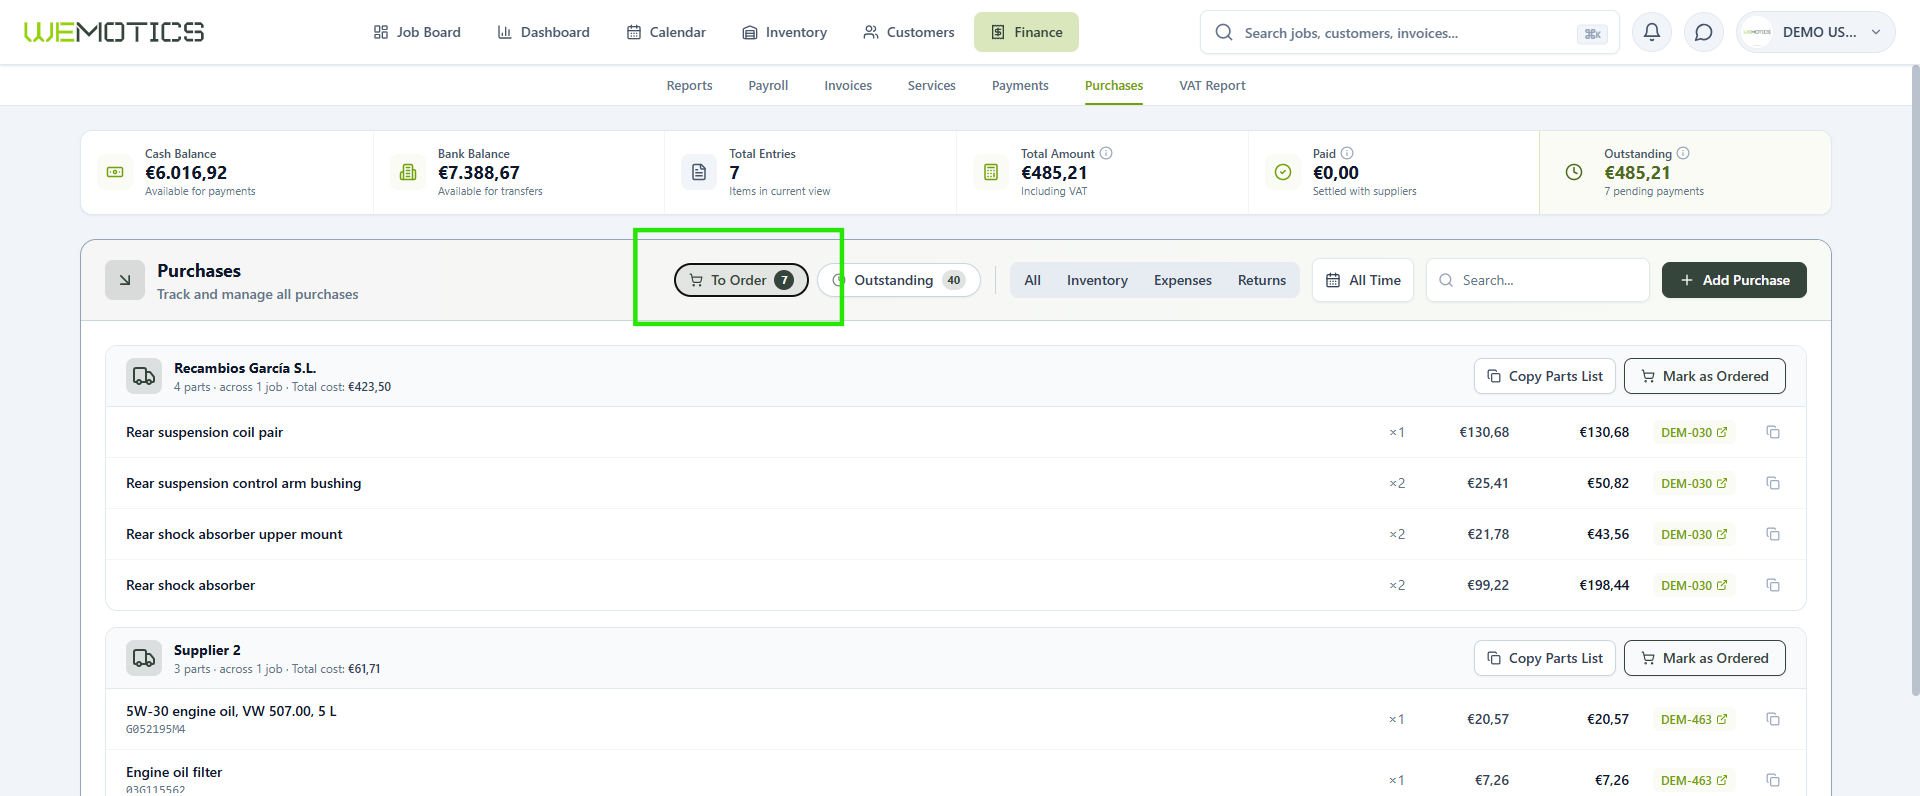Switch to the Payments tab

tap(1020, 86)
